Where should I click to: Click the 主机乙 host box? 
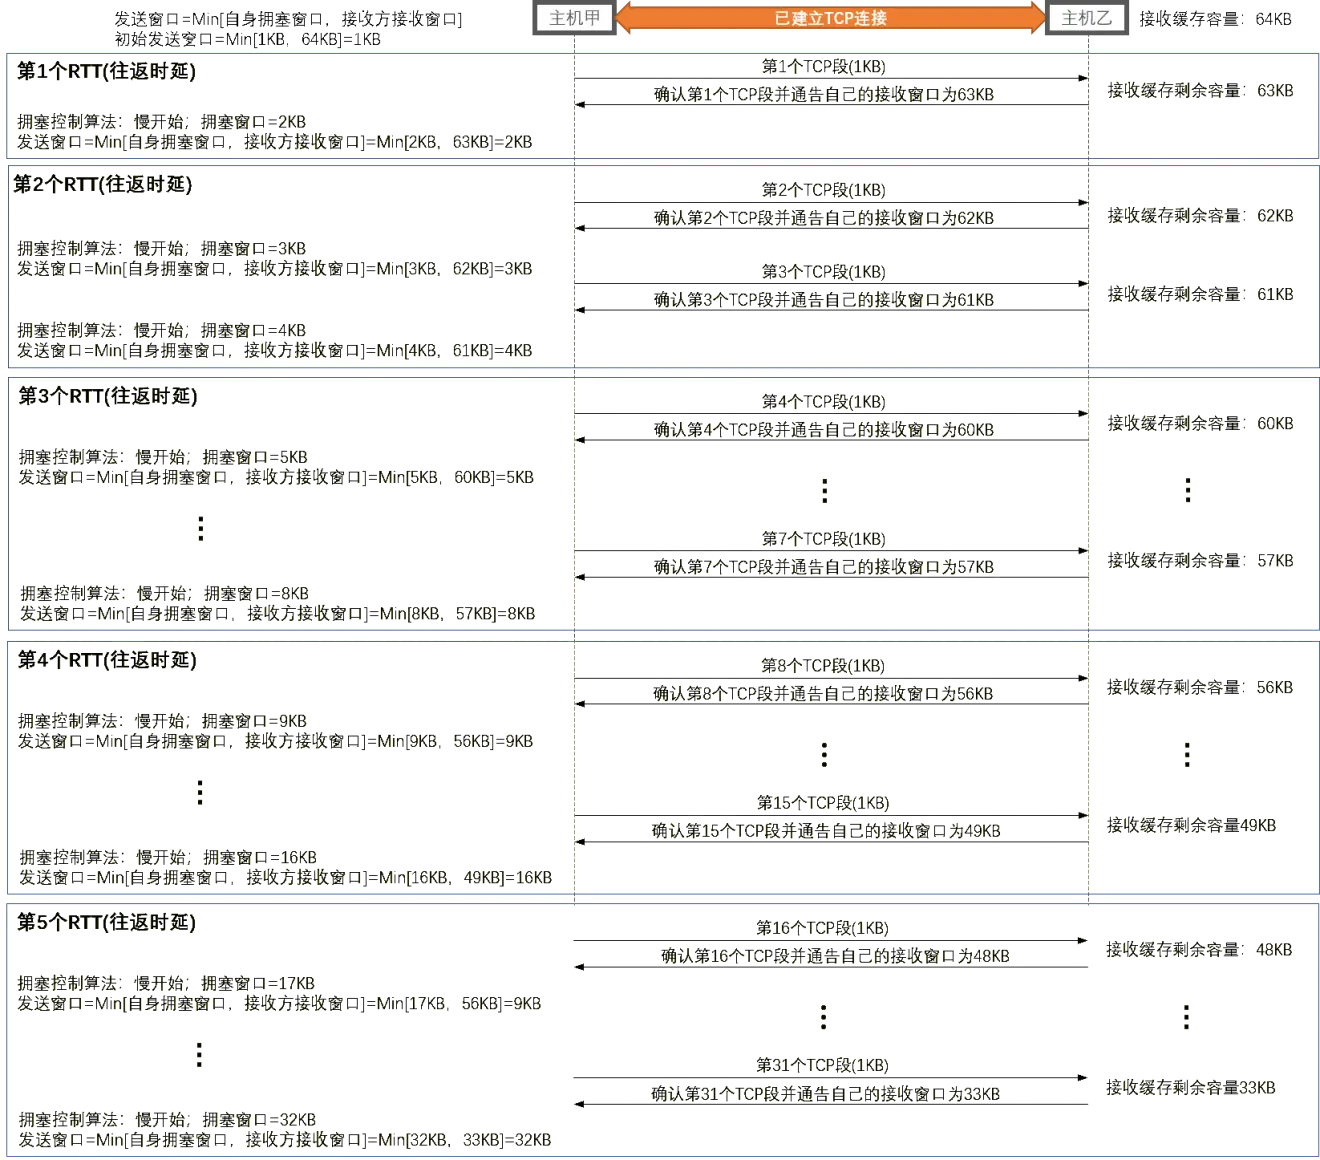[x=1086, y=18]
